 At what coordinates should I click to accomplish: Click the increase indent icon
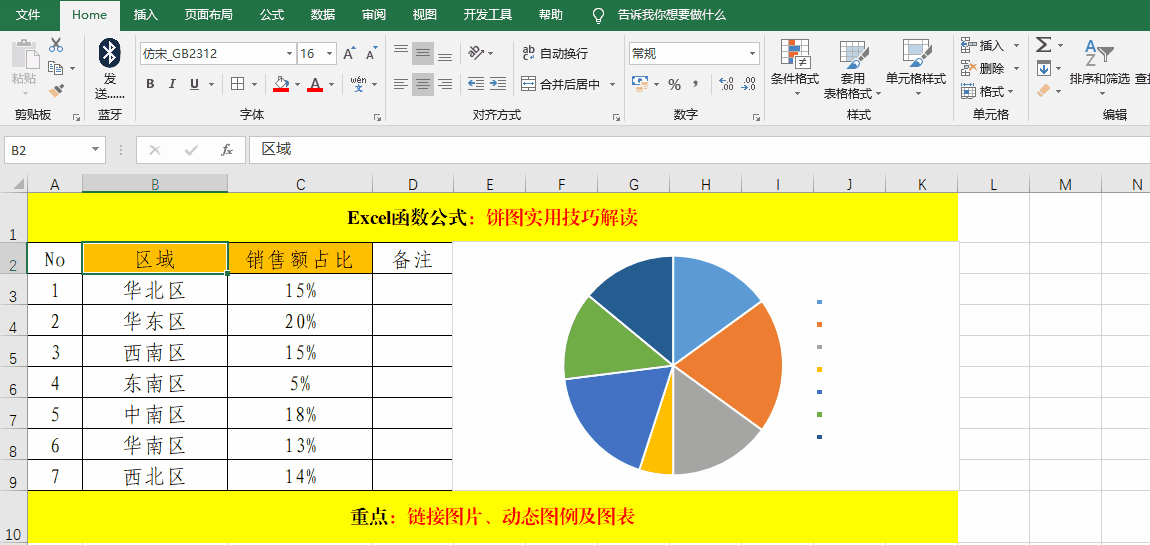pyautogui.click(x=498, y=84)
